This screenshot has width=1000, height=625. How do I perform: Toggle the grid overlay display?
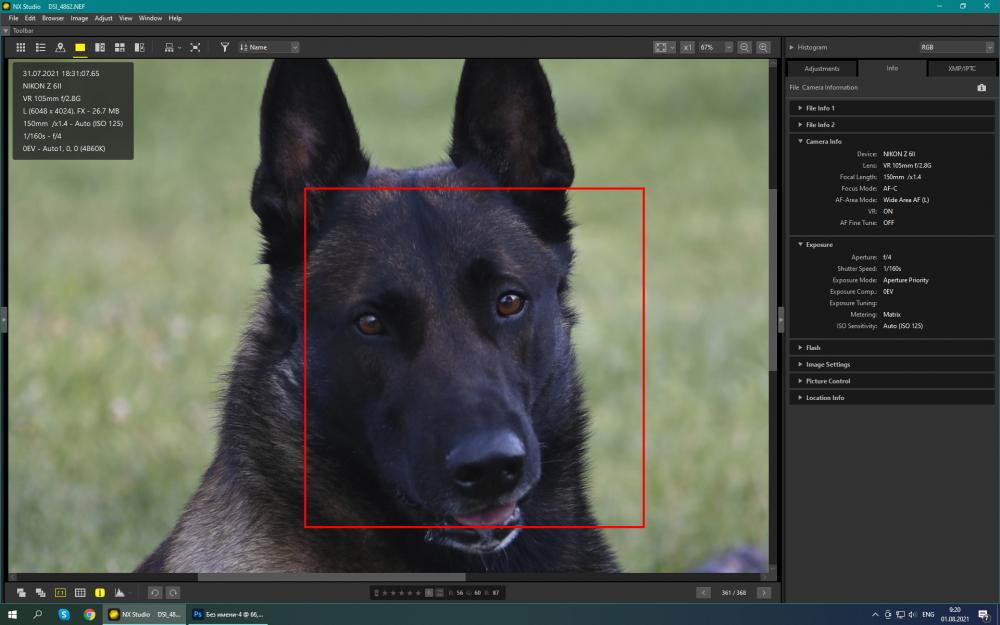(80, 592)
